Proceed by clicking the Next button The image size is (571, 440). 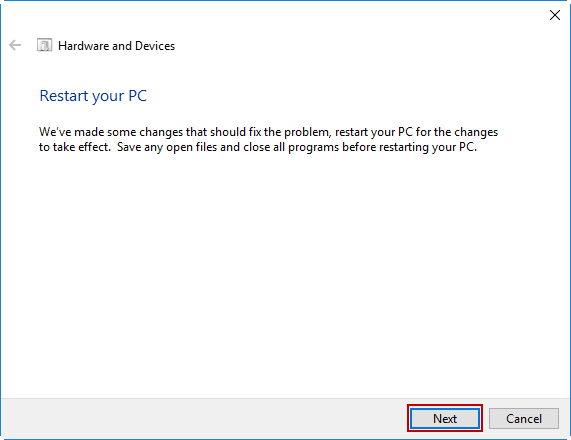(x=445, y=419)
